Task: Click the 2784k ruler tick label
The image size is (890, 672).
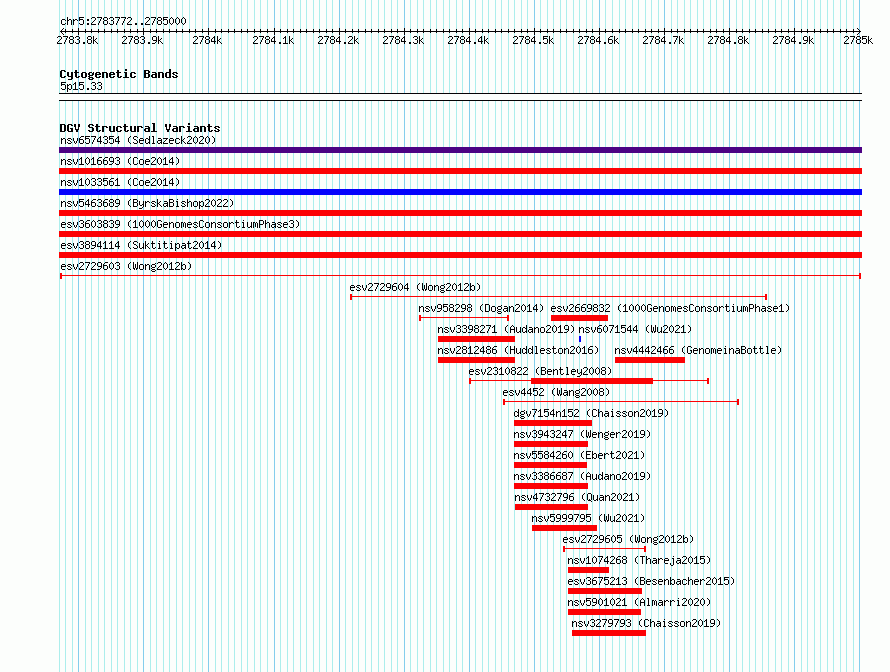Action: pyautogui.click(x=207, y=40)
